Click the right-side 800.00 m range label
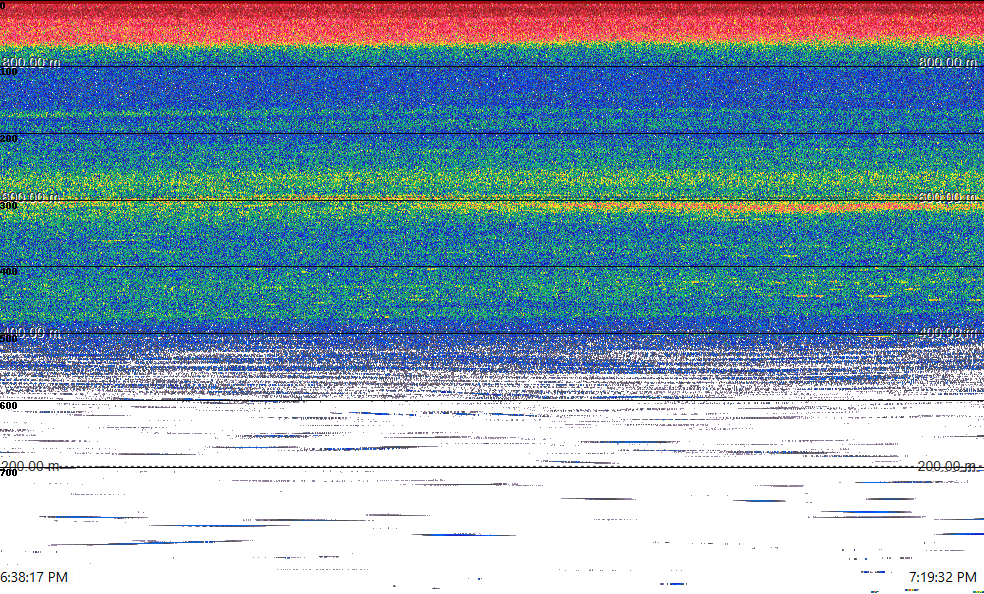This screenshot has height=594, width=984. tap(948, 62)
